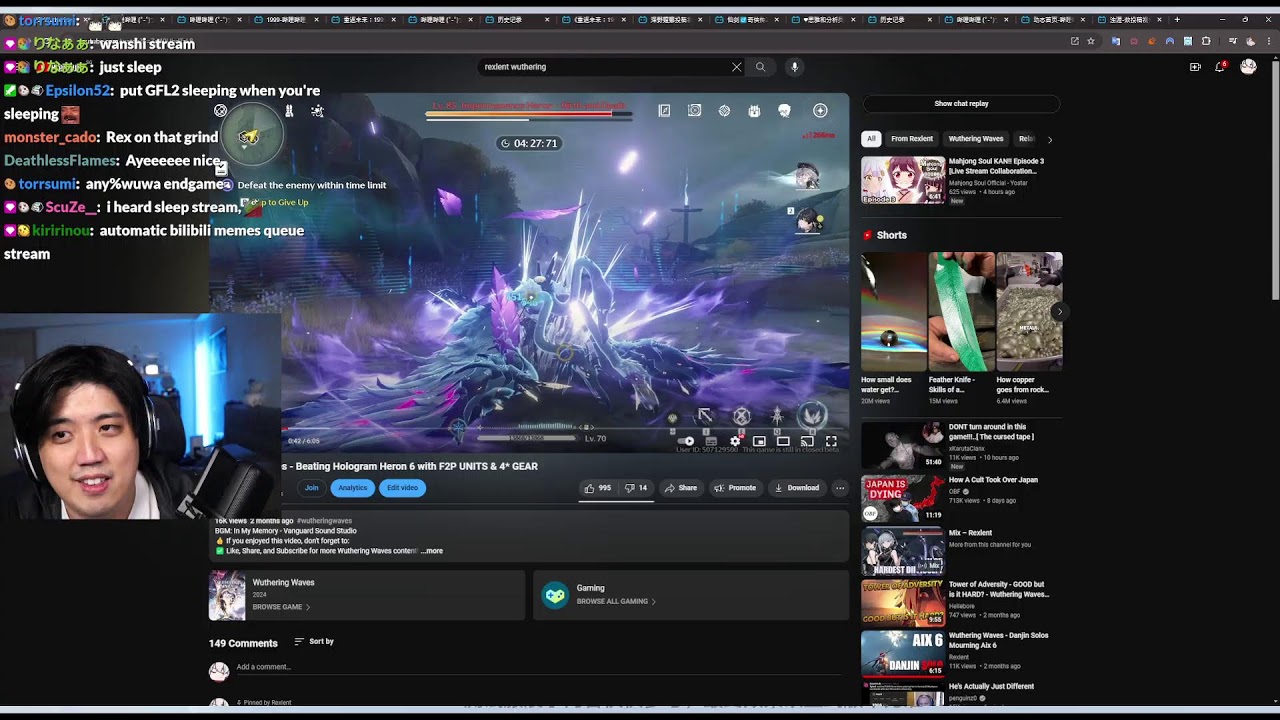Click the magnifier search button

click(760, 67)
